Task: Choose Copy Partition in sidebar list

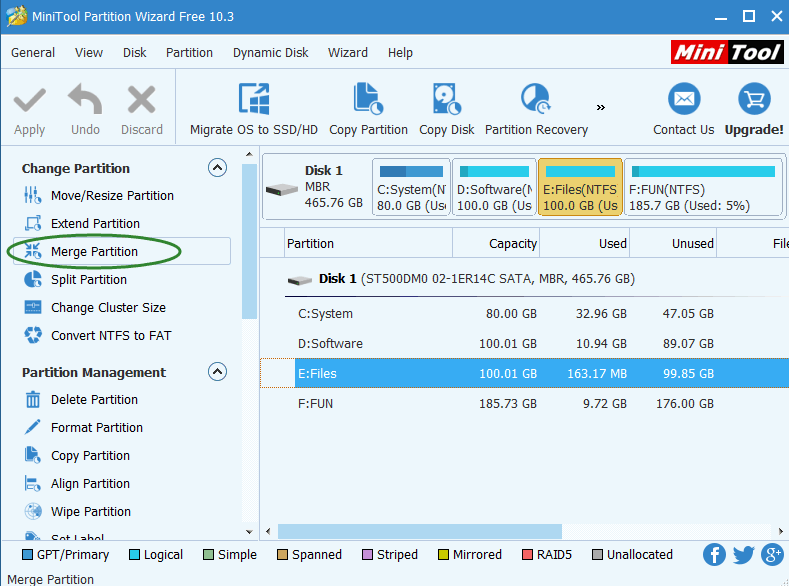Action: click(x=90, y=456)
